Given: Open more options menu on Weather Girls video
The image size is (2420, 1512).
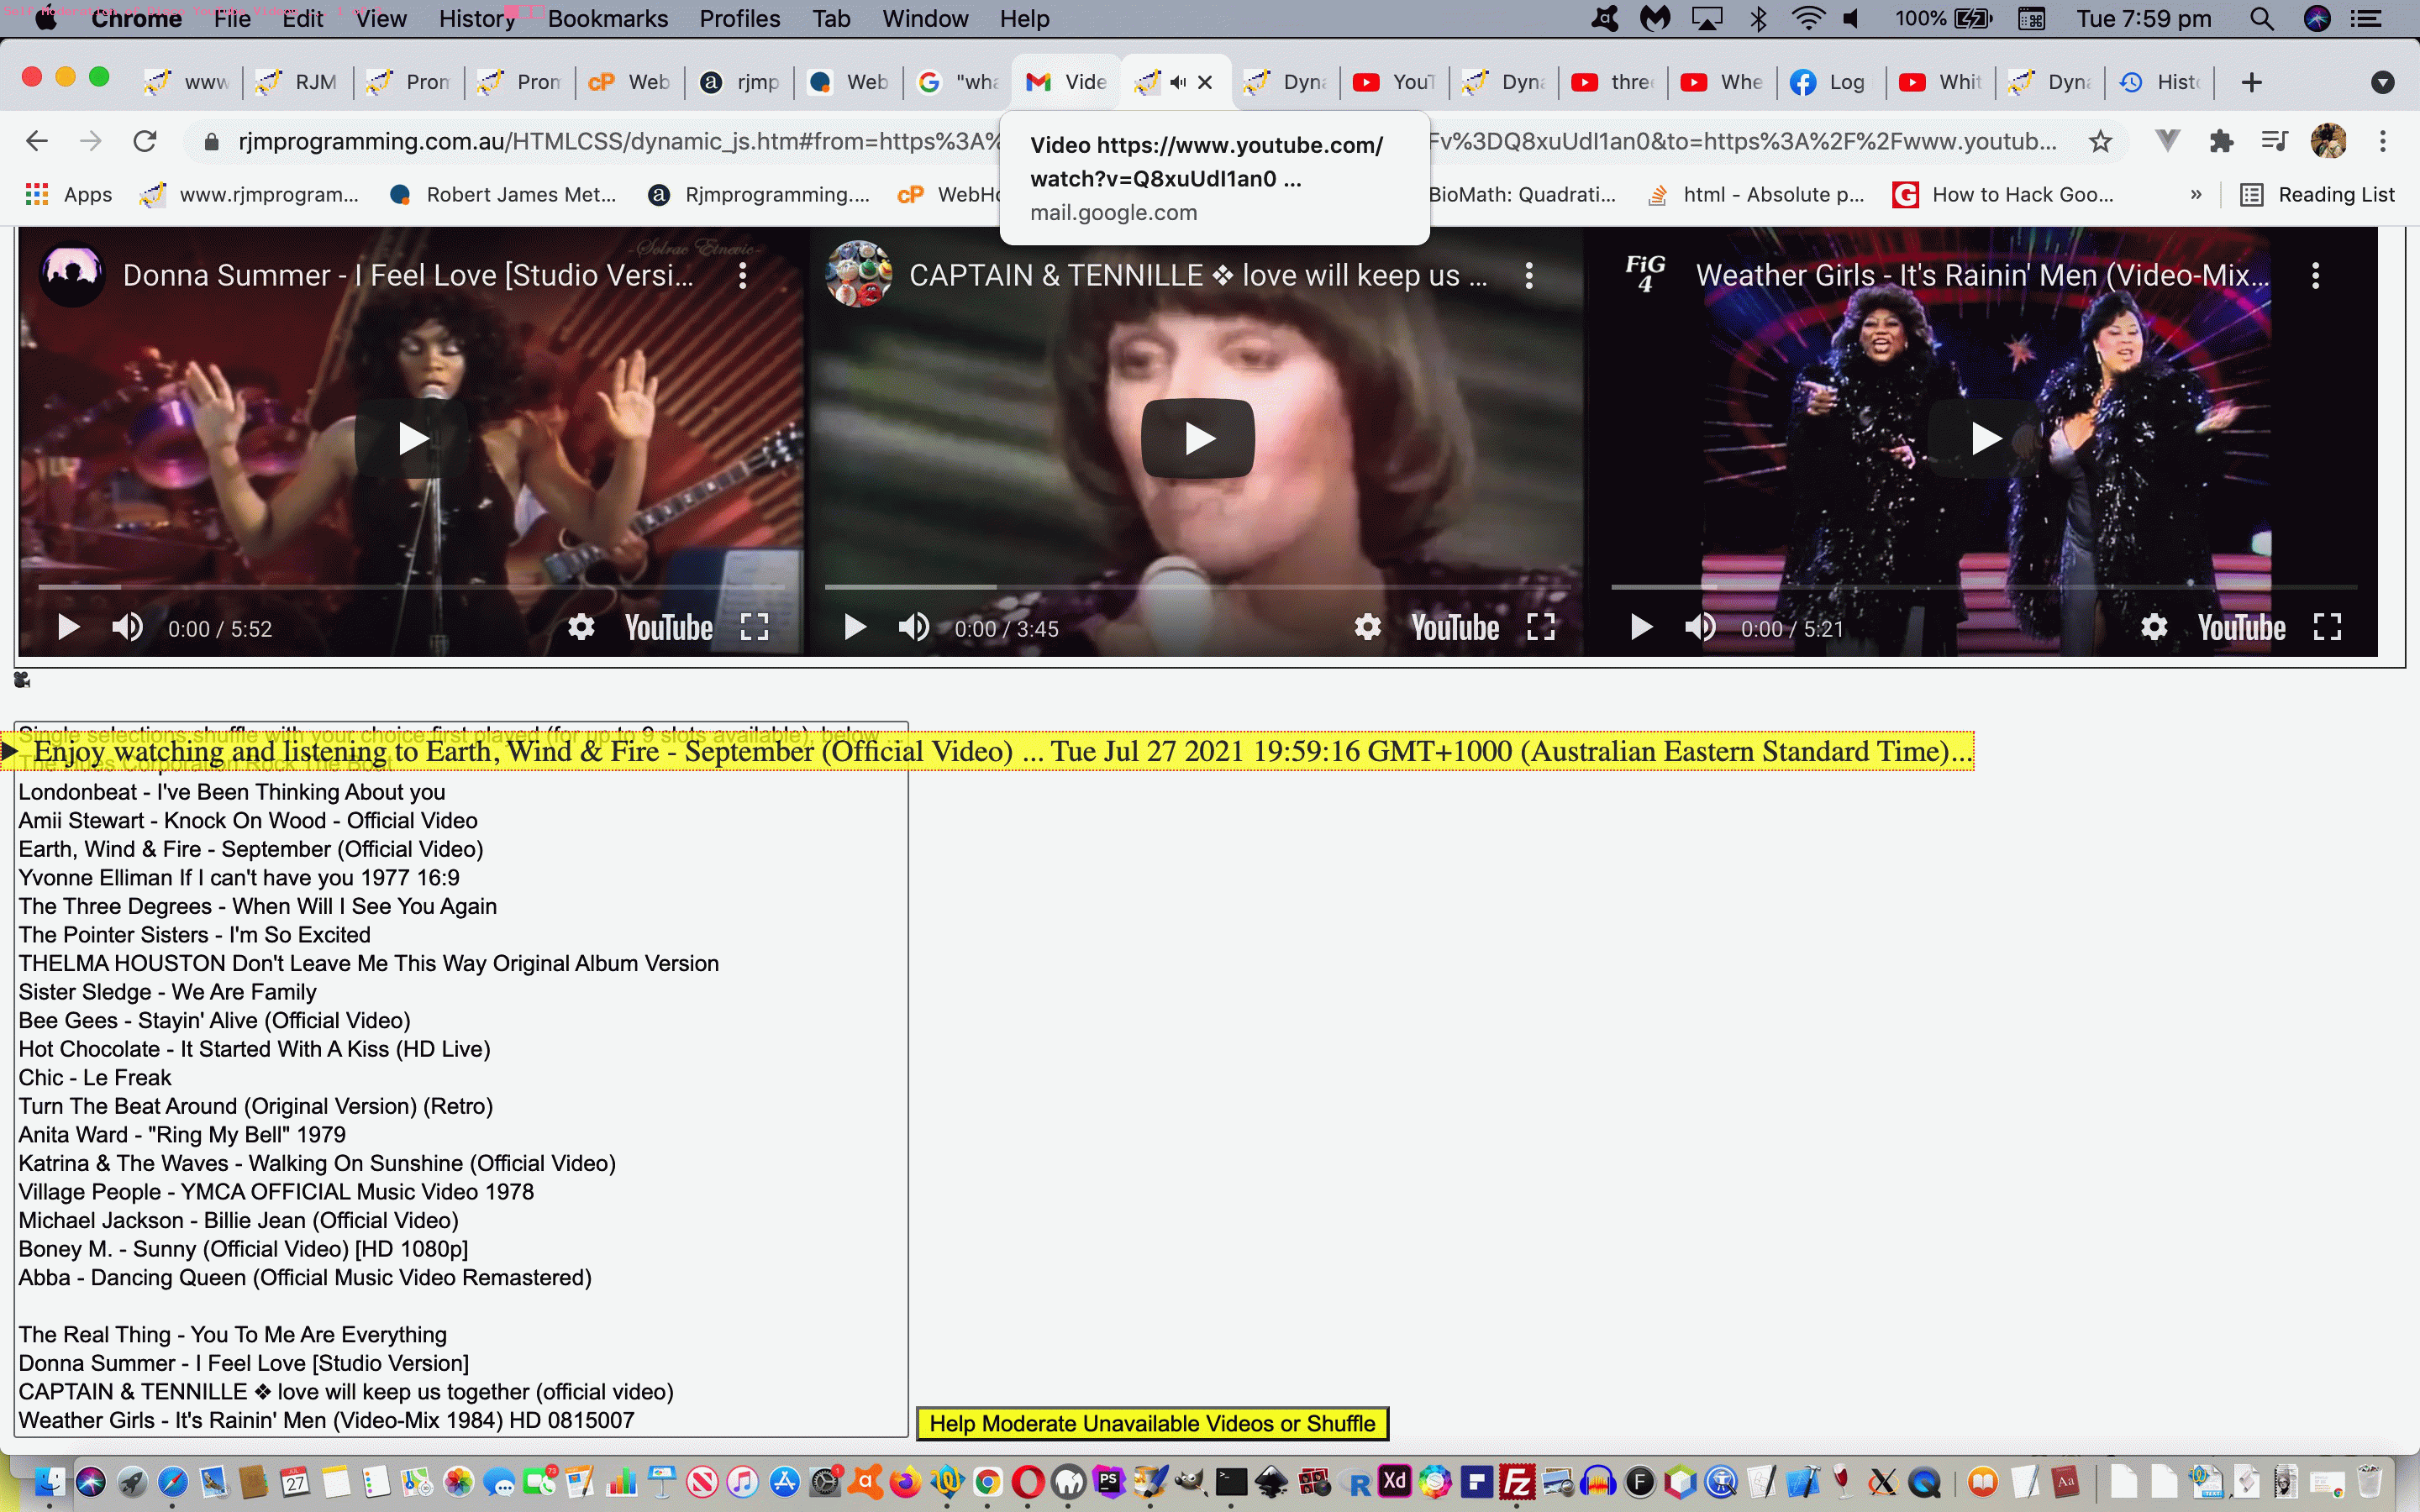Looking at the screenshot, I should 2315,276.
